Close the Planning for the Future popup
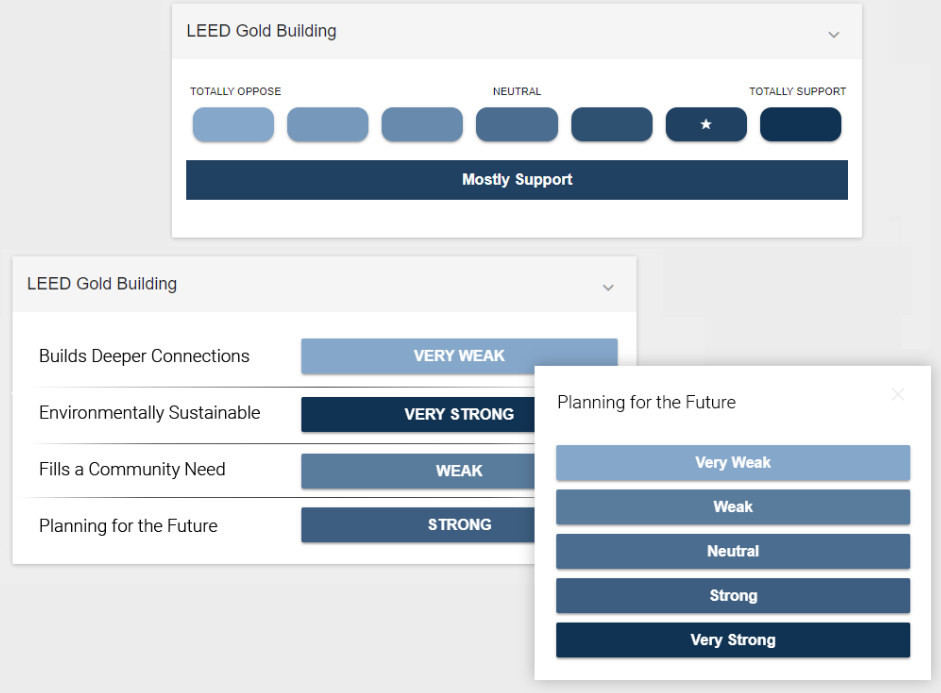The image size is (941, 693). pyautogui.click(x=898, y=394)
